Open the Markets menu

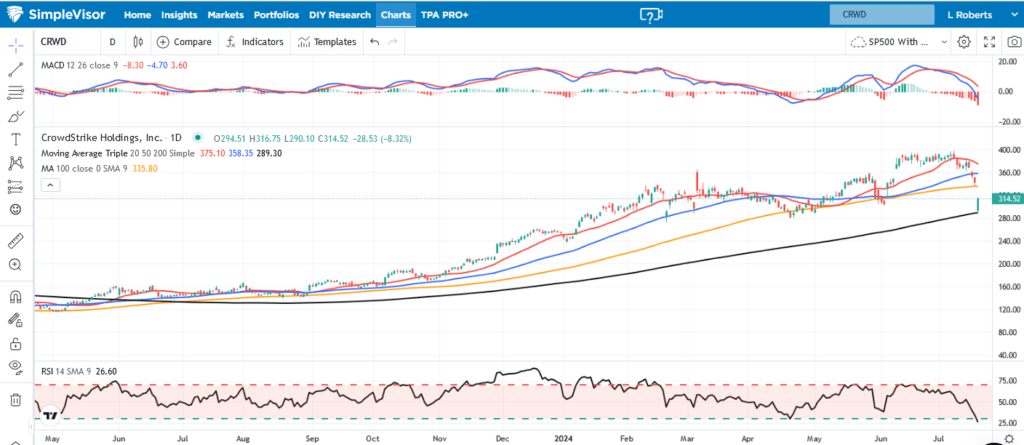click(x=225, y=14)
